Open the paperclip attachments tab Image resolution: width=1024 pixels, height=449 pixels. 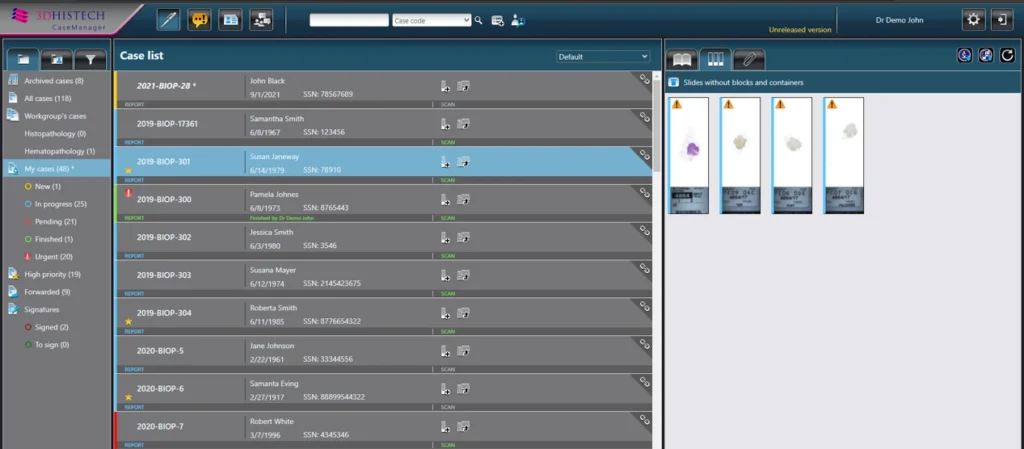[x=749, y=59]
